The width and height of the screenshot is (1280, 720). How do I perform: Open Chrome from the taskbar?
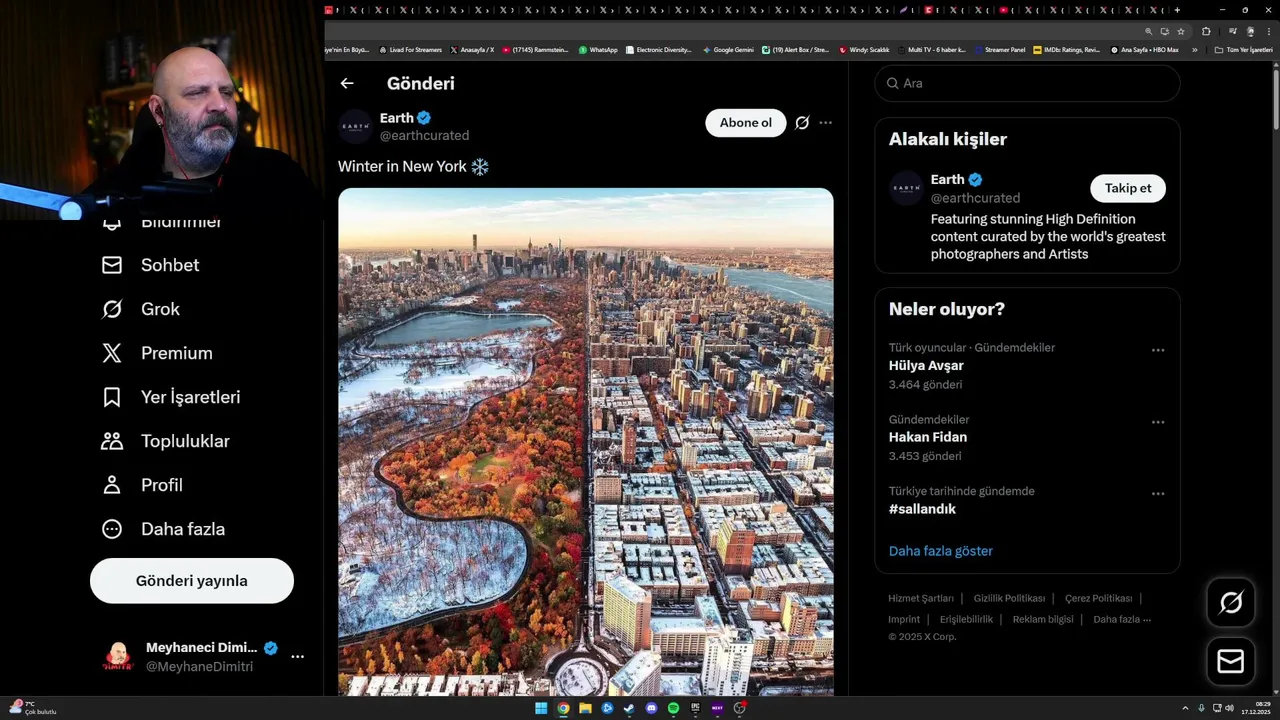[x=563, y=708]
